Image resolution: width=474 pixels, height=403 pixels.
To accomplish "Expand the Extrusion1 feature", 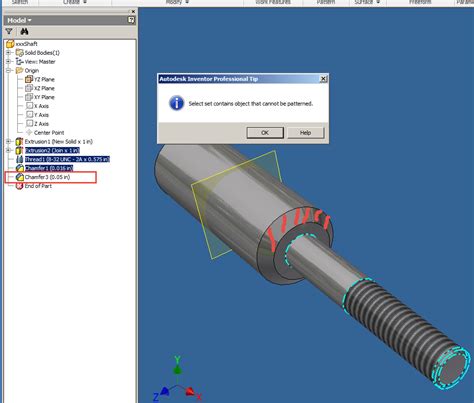I will 9,142.
